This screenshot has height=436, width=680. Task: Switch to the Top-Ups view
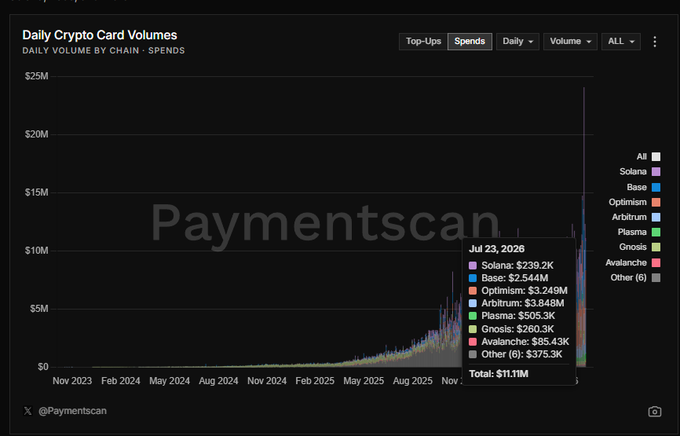point(423,41)
